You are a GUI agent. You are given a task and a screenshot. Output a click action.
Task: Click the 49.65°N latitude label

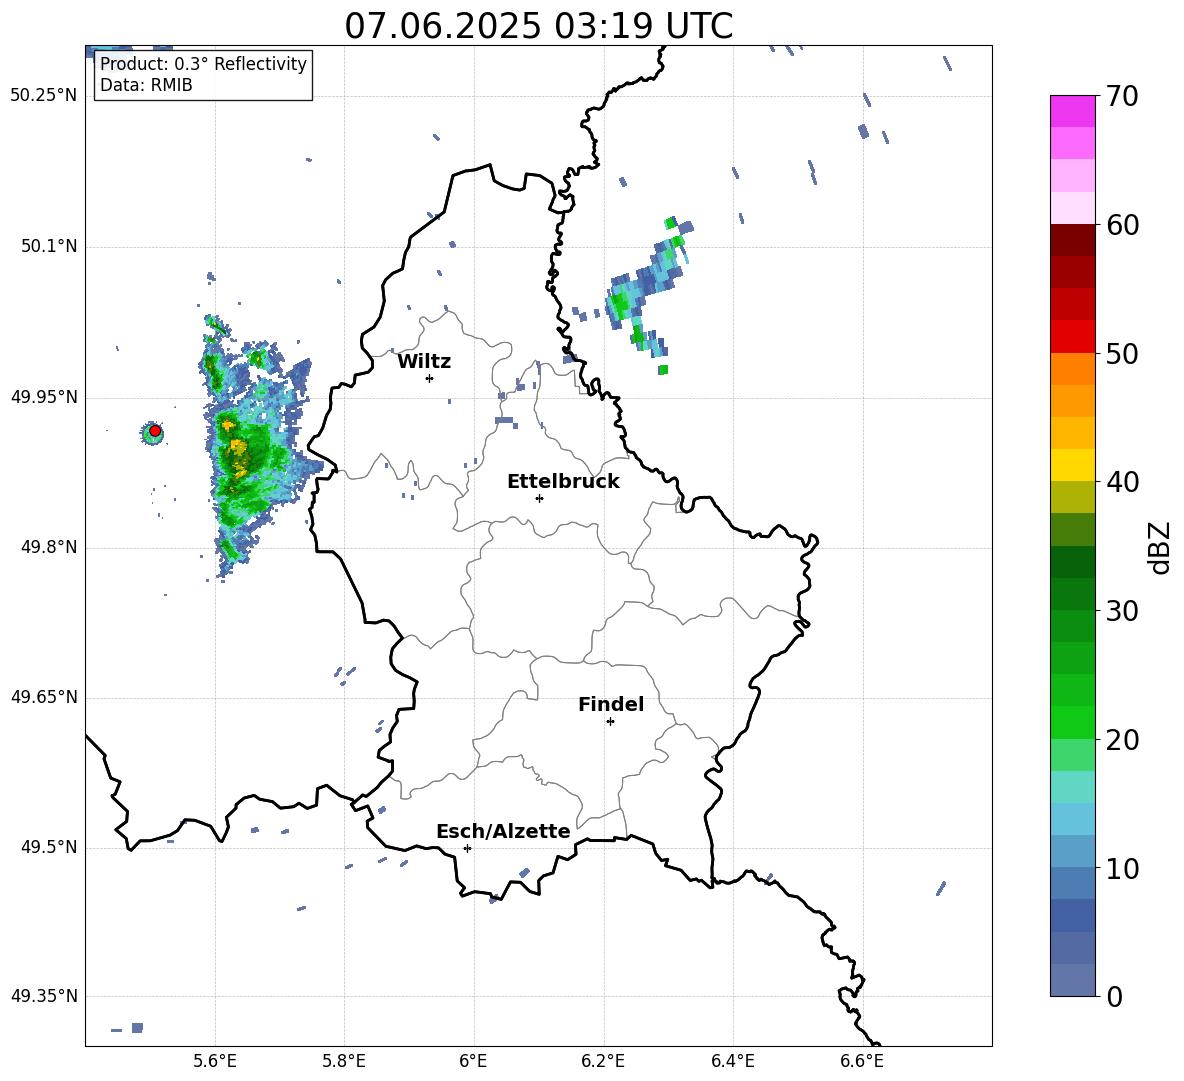click(x=44, y=697)
